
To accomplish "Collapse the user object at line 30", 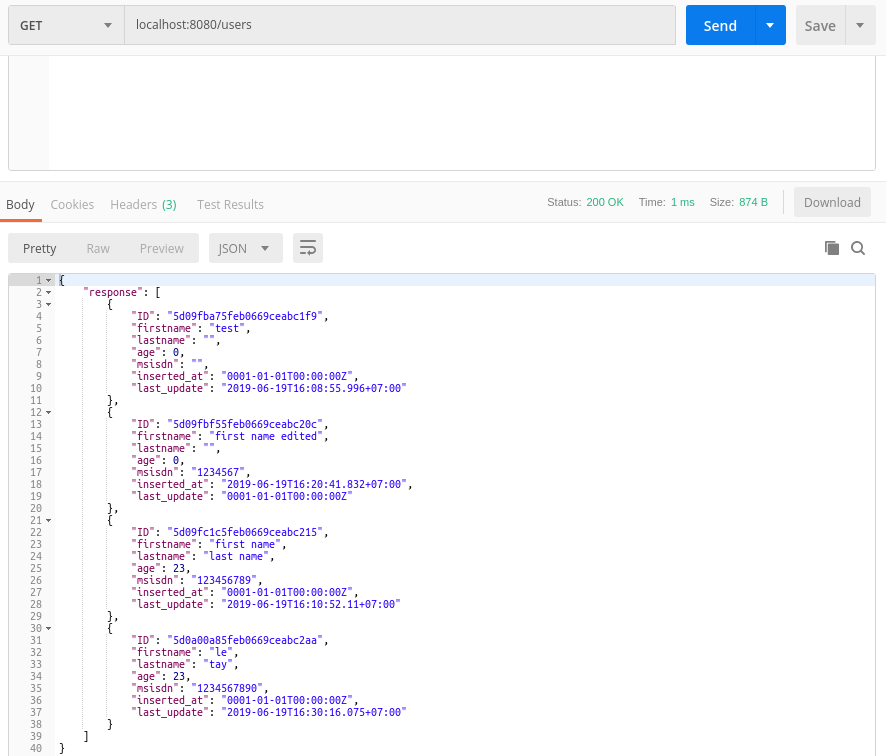I will [48, 628].
